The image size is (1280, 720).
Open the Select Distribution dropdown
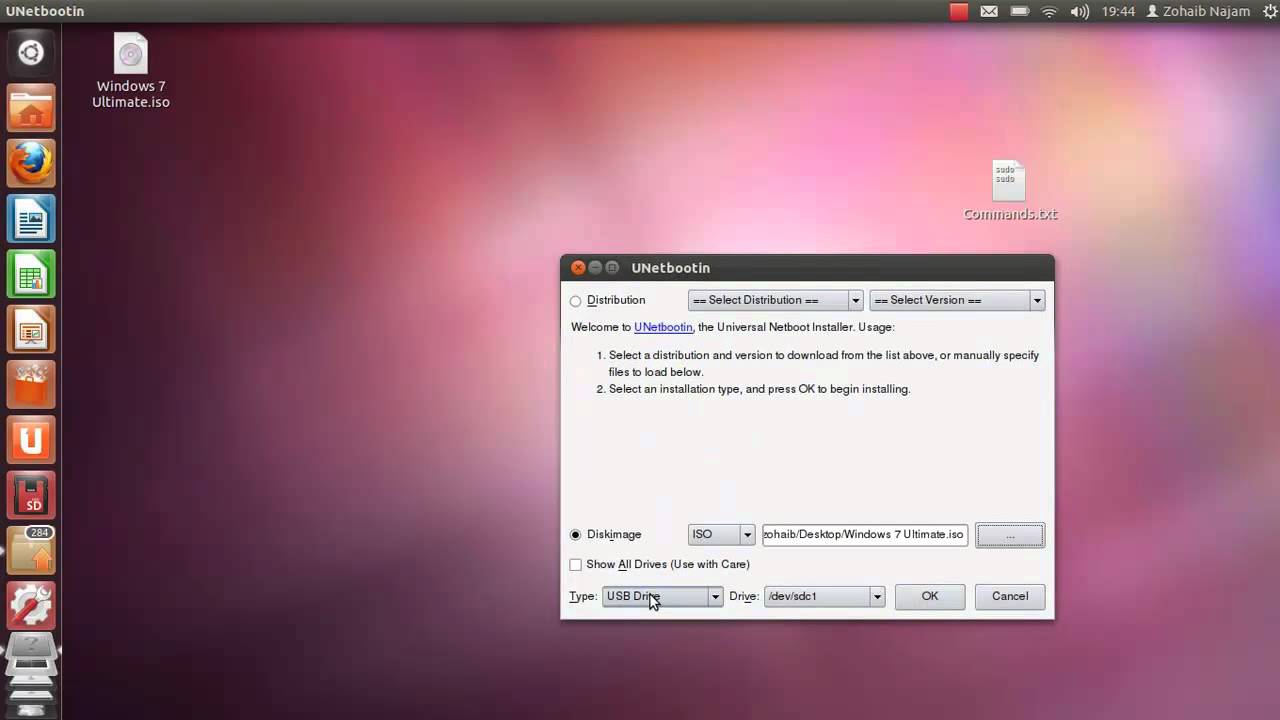point(775,300)
